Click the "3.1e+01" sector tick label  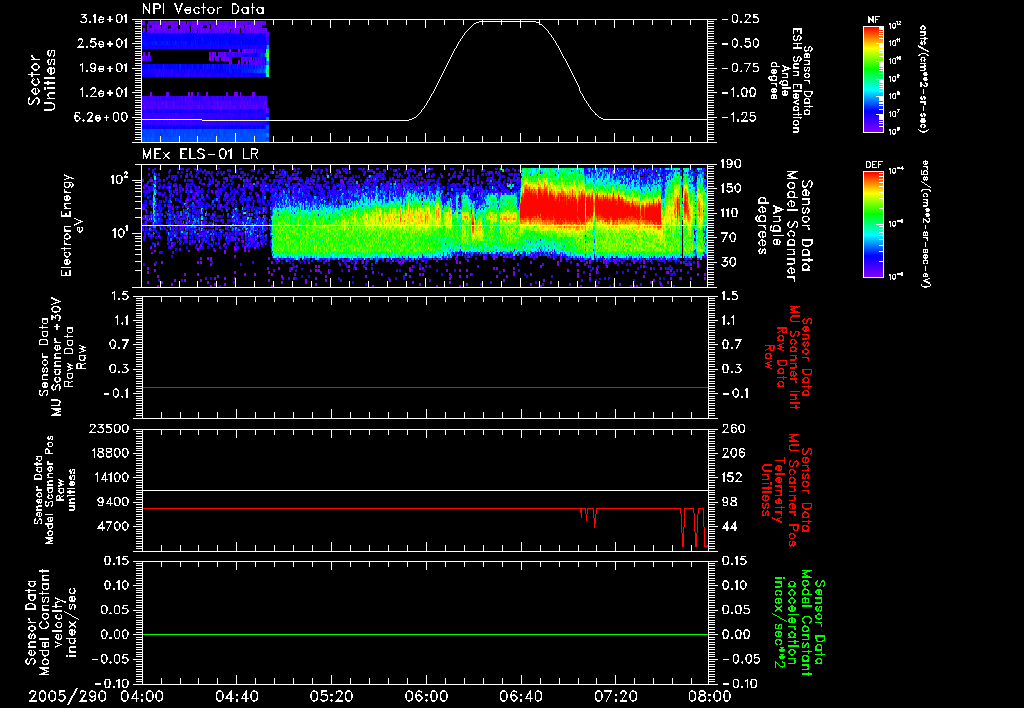pos(106,18)
